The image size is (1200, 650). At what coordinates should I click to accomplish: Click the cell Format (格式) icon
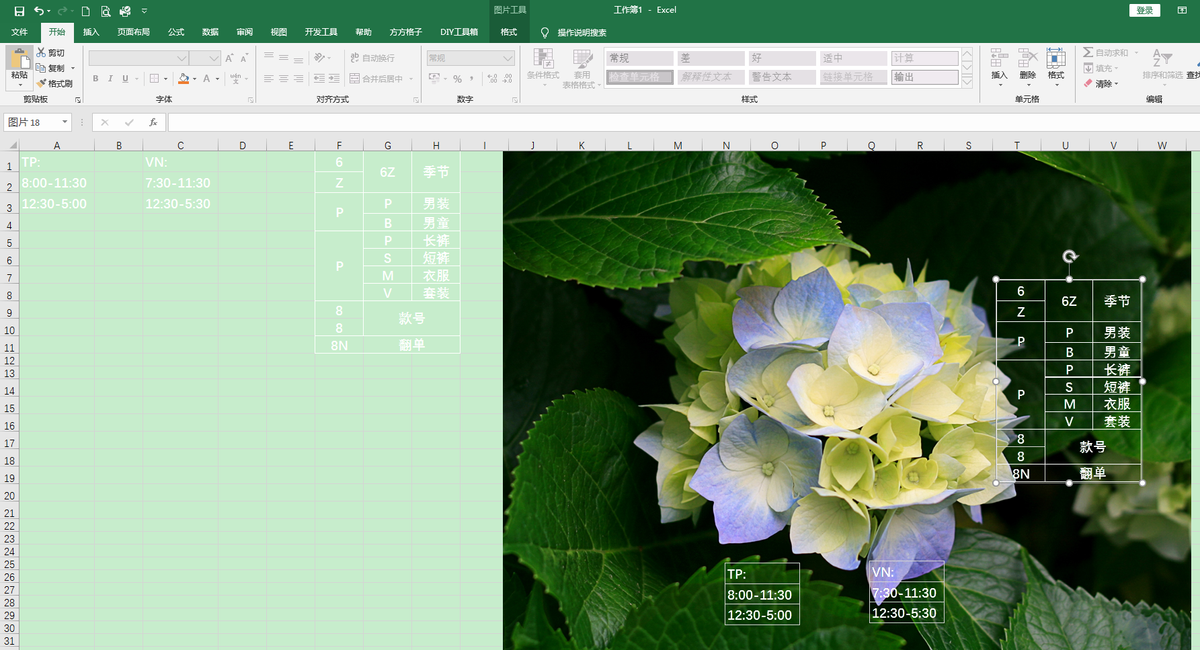[1055, 58]
